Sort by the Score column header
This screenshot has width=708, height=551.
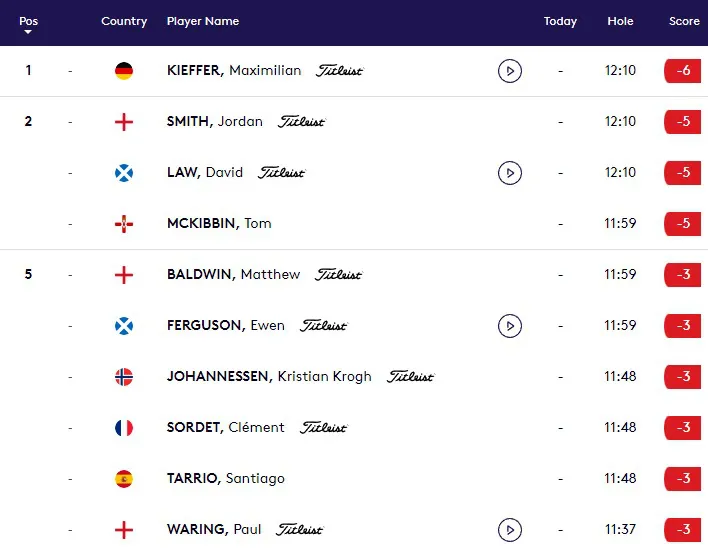tap(684, 21)
